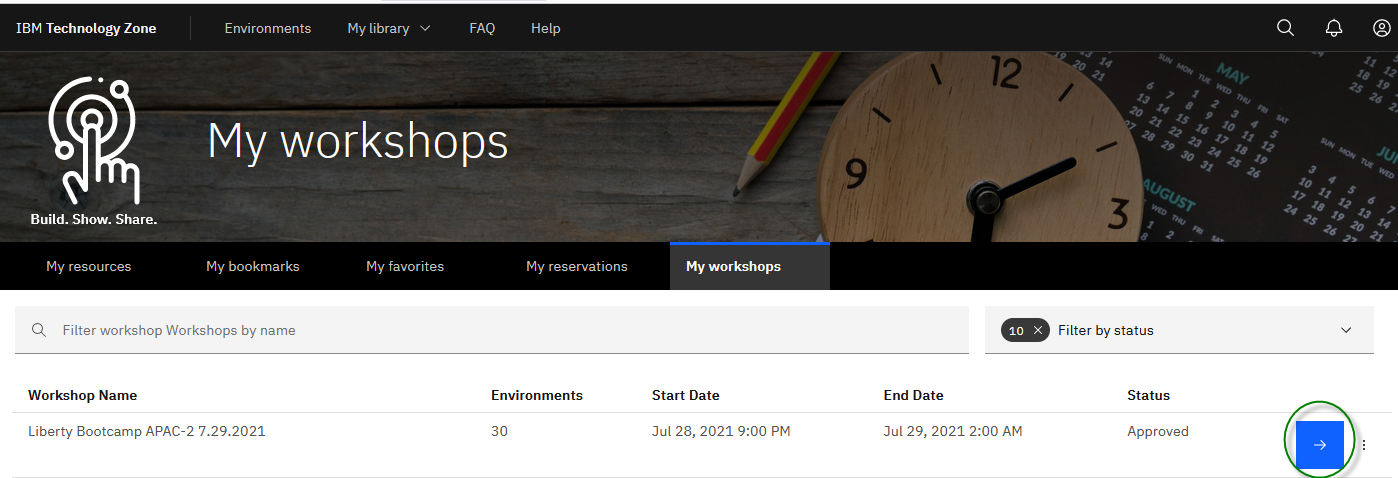This screenshot has height=478, width=1398.
Task: Clear the 10 selected status filters
Action: coord(1038,330)
